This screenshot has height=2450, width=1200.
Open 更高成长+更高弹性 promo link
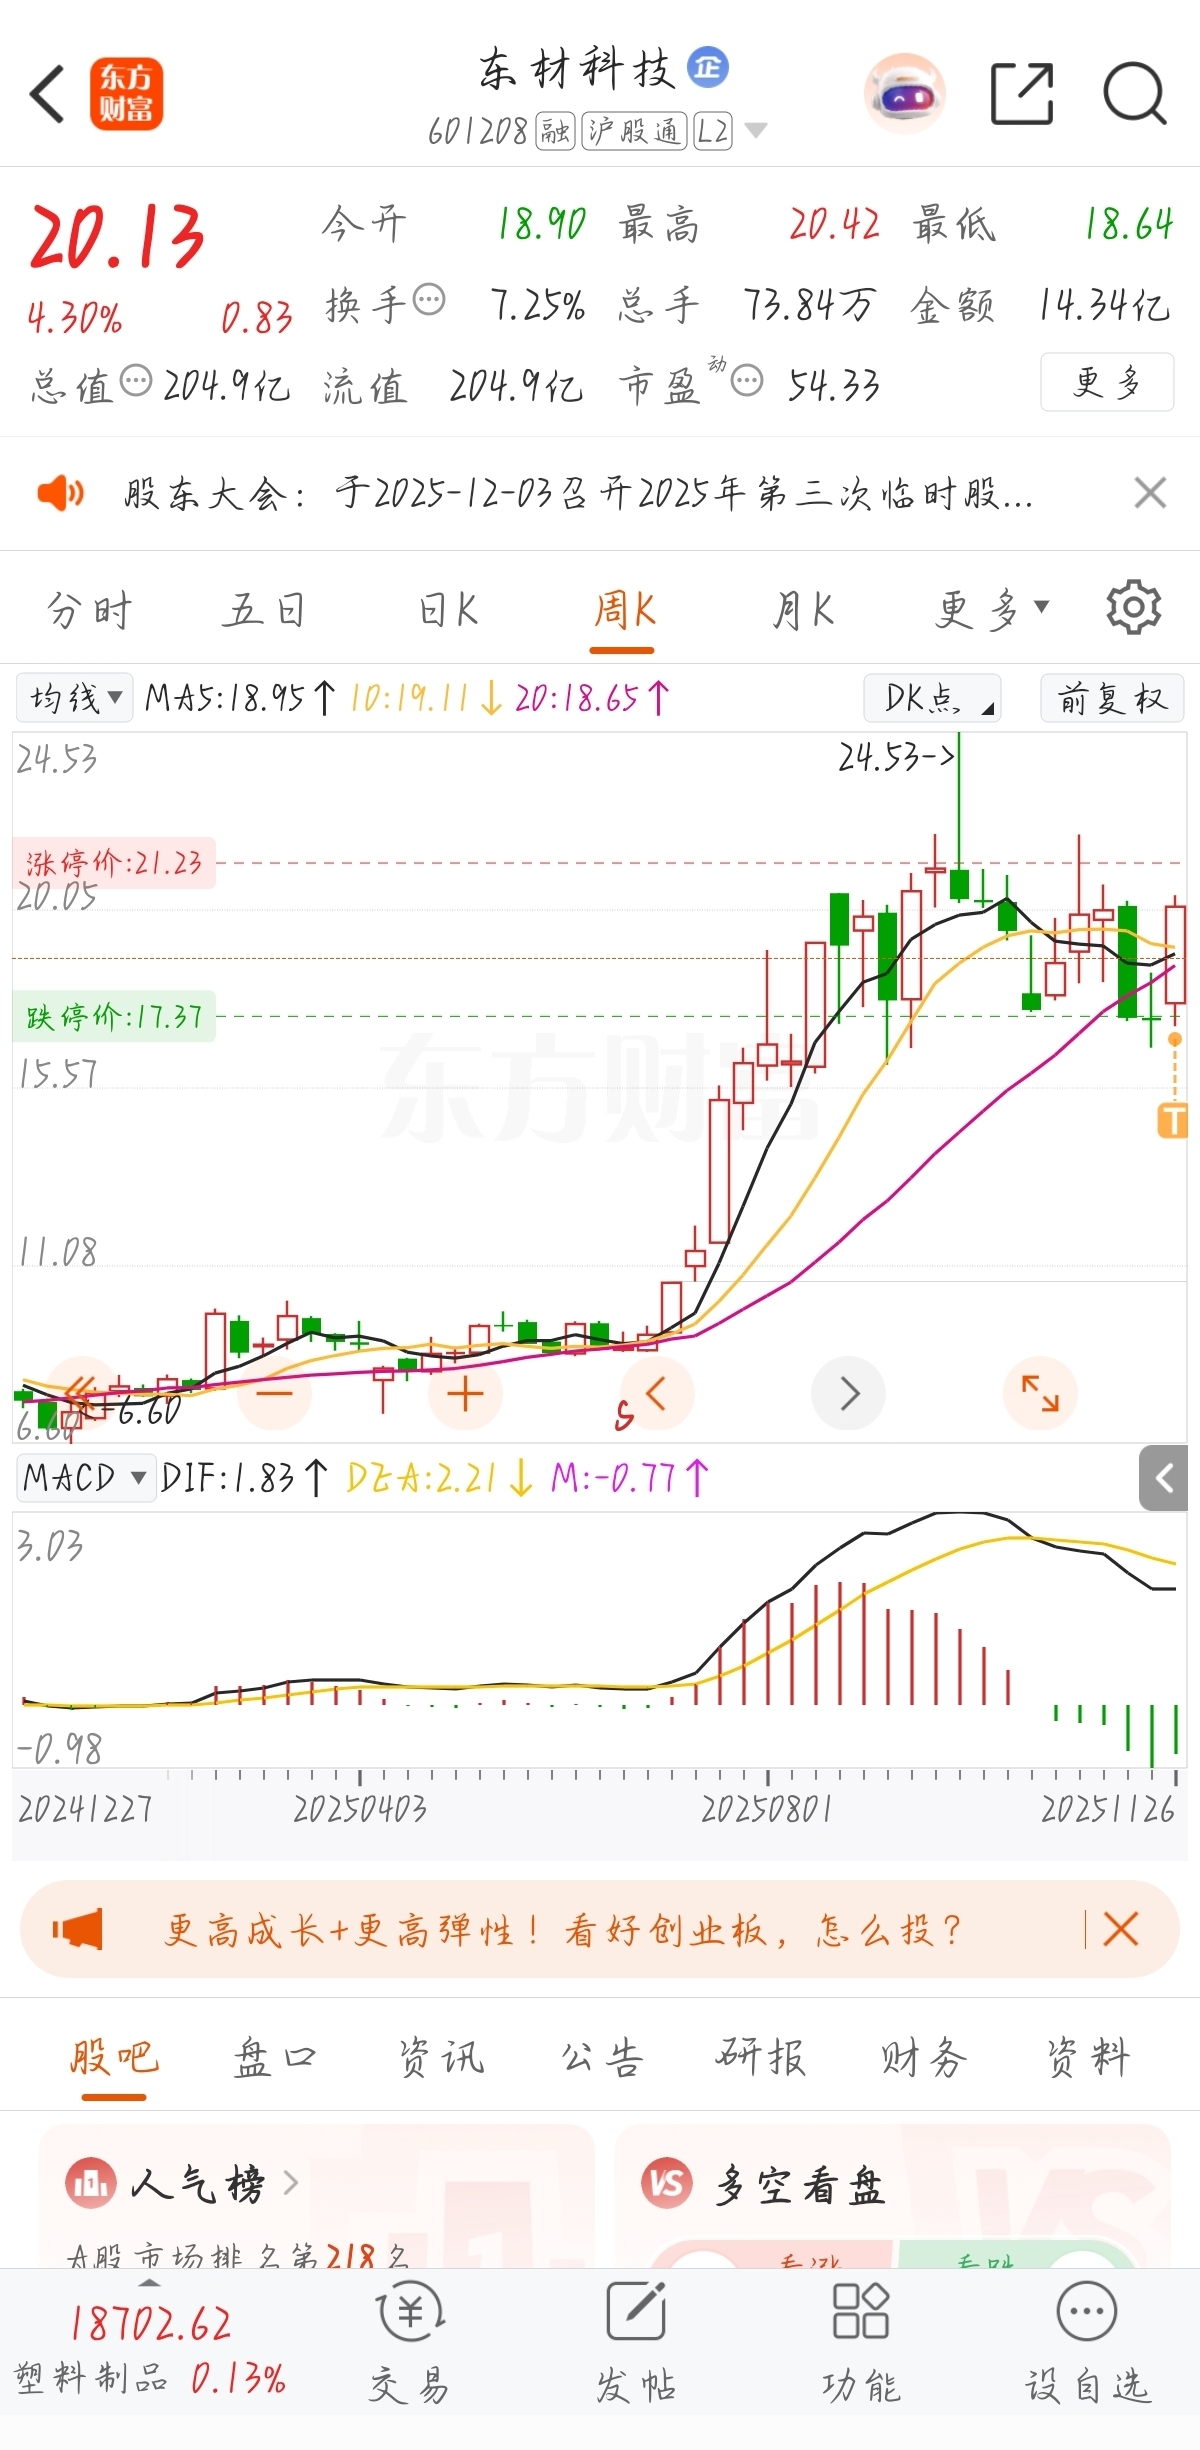pyautogui.click(x=563, y=1929)
